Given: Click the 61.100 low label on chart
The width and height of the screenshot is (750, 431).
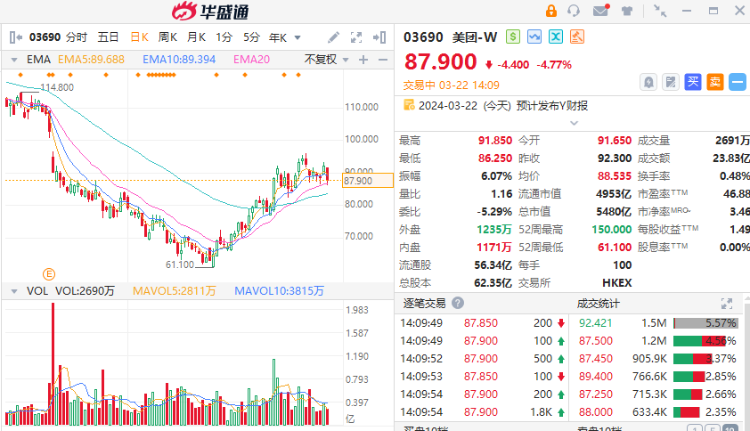Looking at the screenshot, I should pos(180,265).
